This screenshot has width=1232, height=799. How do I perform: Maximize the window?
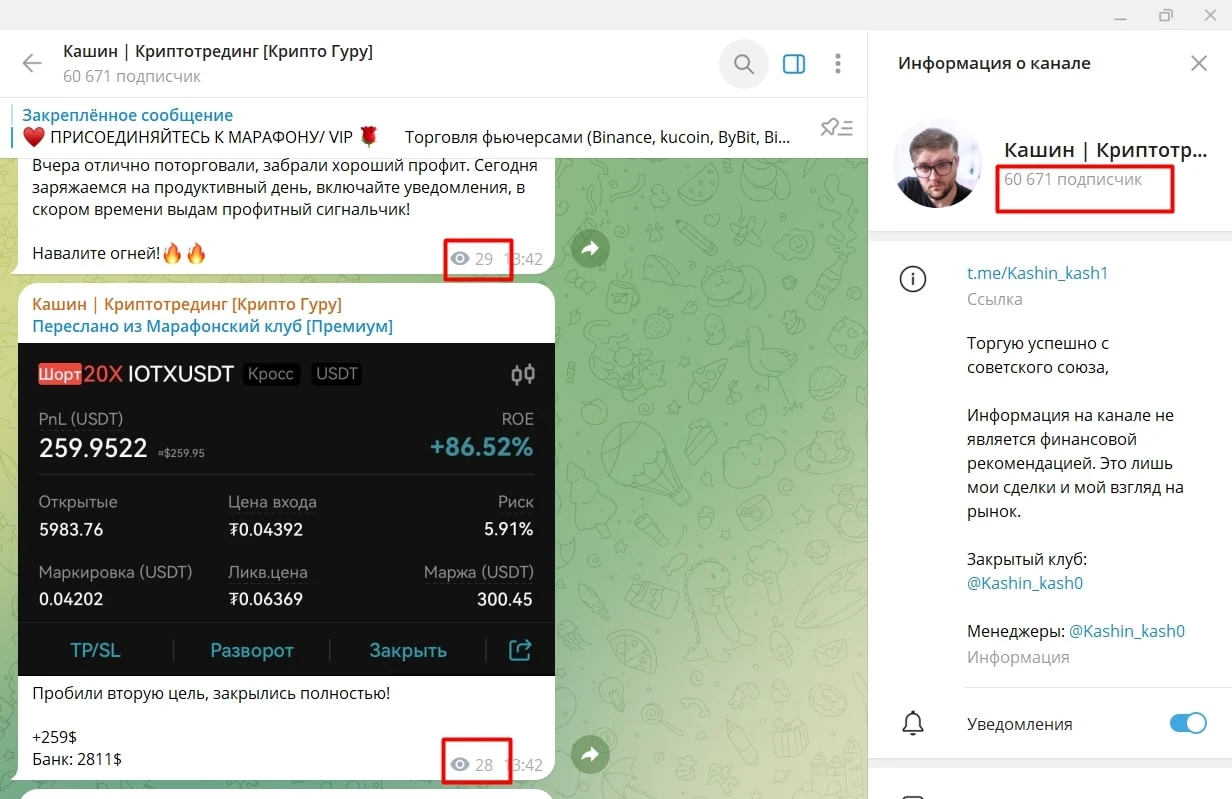pos(1166,15)
